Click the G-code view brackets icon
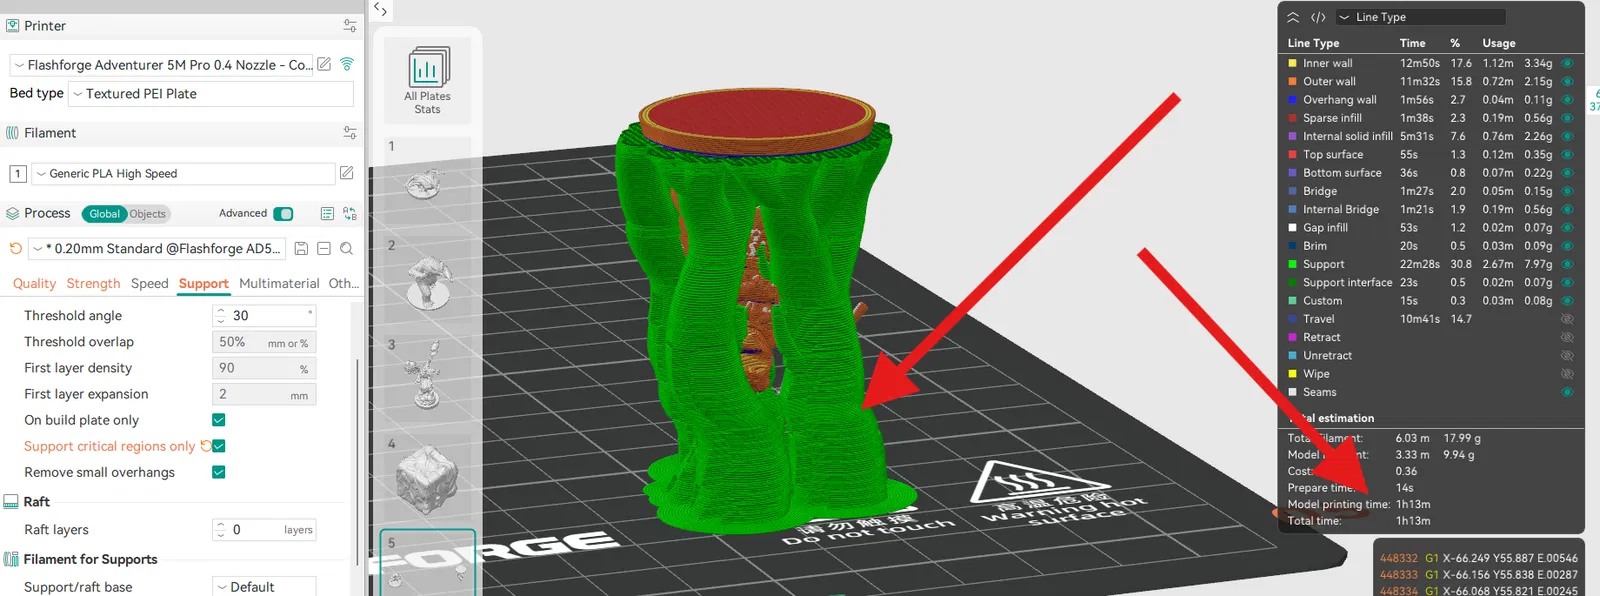The height and width of the screenshot is (596, 1600). coord(1318,17)
